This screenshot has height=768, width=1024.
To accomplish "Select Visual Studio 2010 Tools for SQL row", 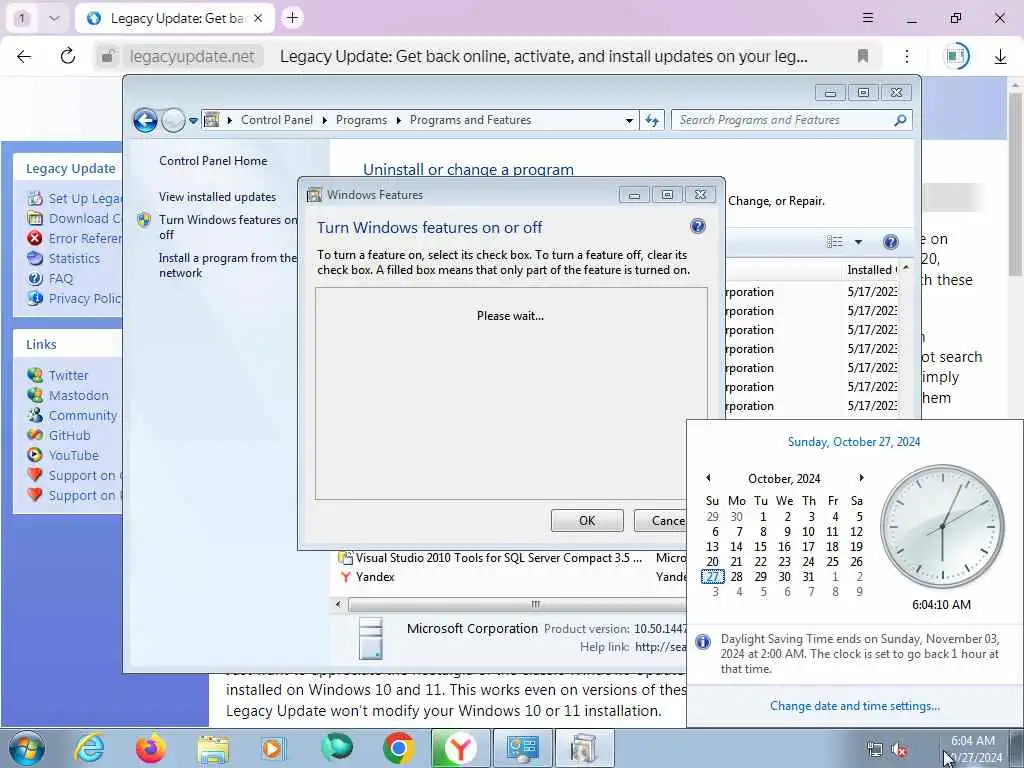I will 513,558.
